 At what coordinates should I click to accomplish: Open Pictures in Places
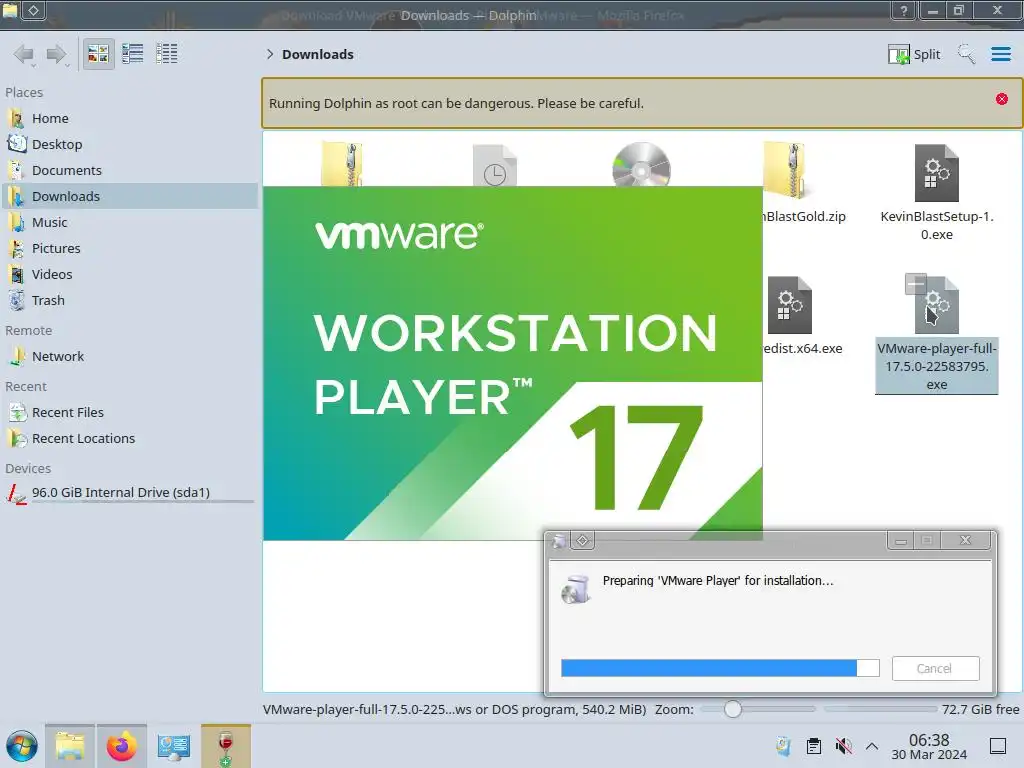pos(131,248)
